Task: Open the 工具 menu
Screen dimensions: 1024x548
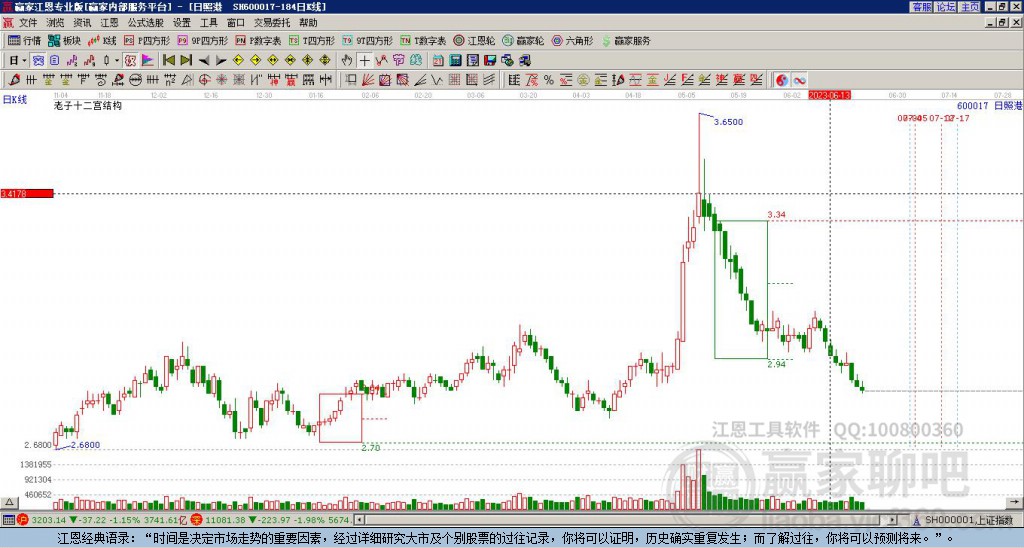Action: click(208, 23)
